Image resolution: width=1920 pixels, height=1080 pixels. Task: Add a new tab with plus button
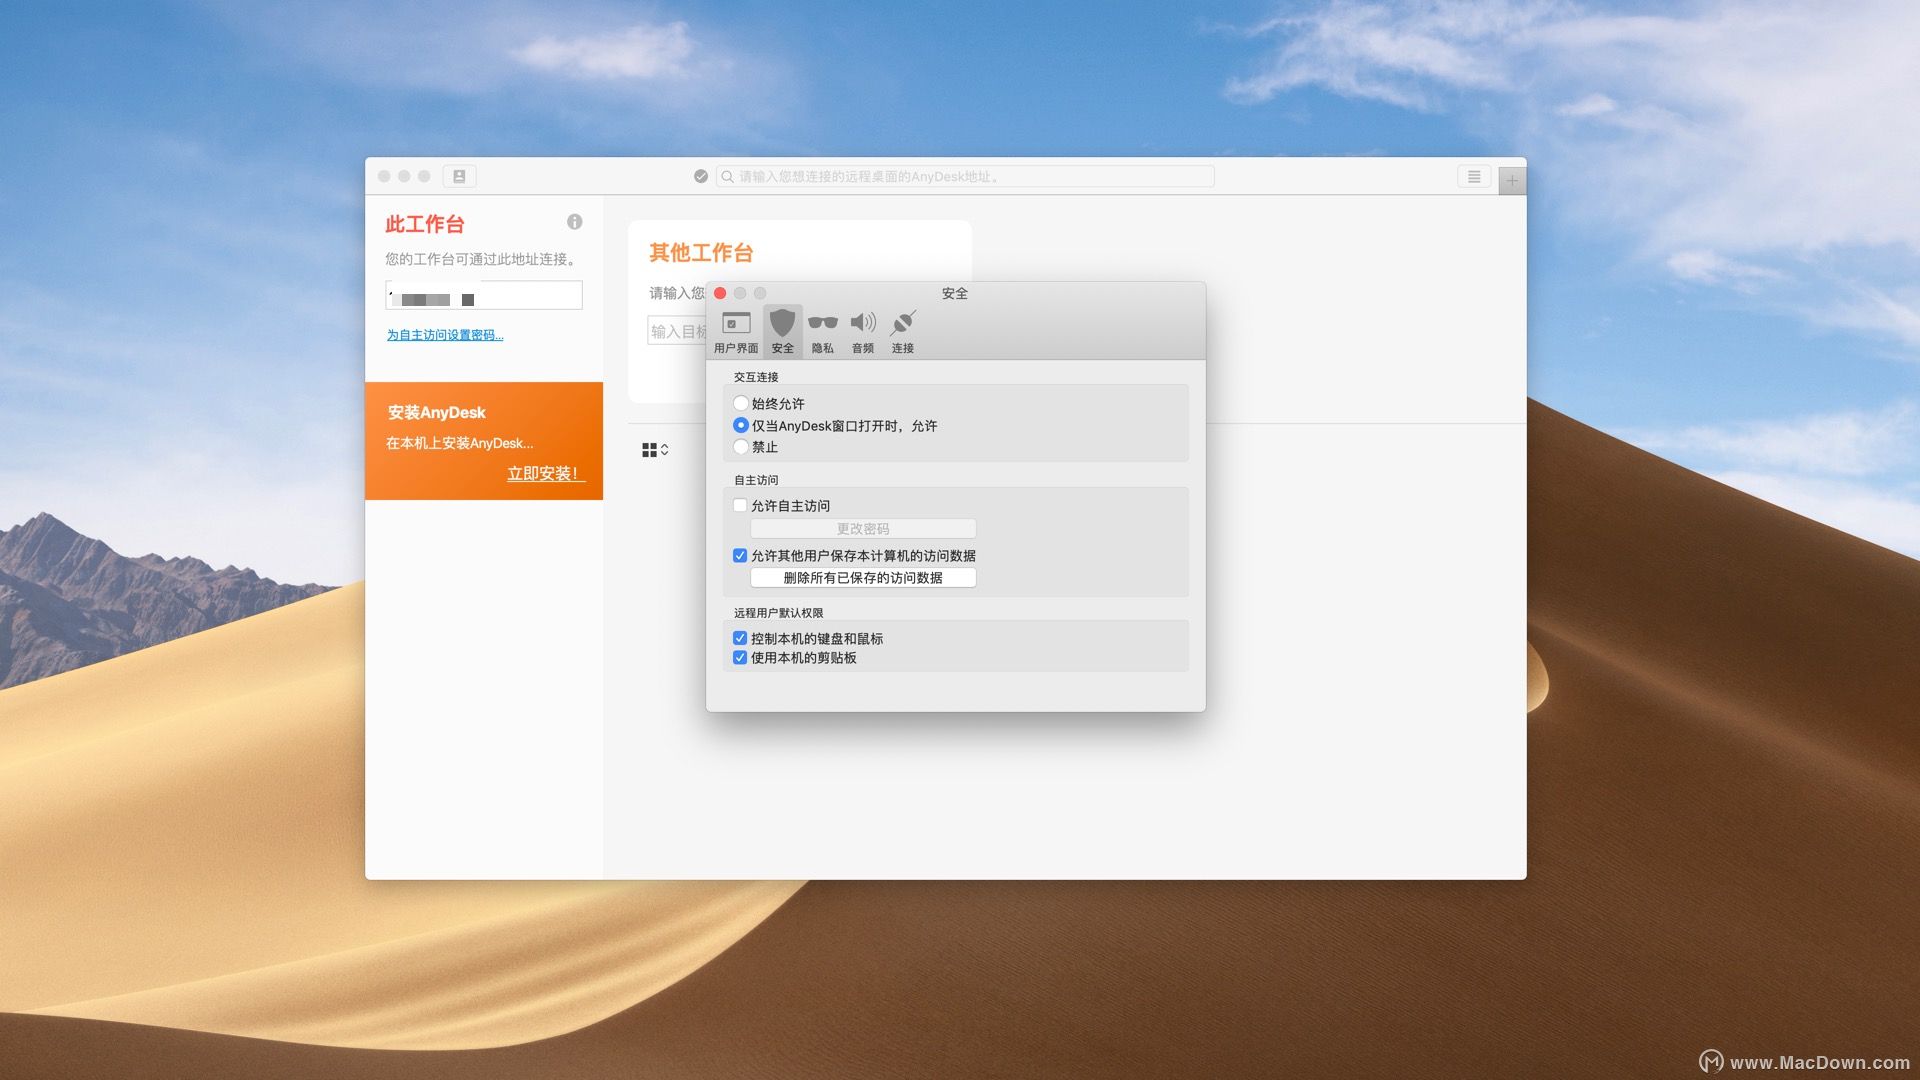coord(1512,181)
